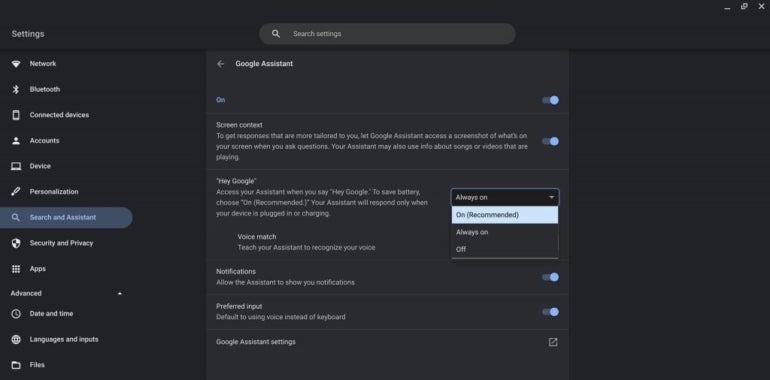Screen dimensions: 770x380
Task: Open Connected devices section
Action: pyautogui.click(x=66, y=115)
